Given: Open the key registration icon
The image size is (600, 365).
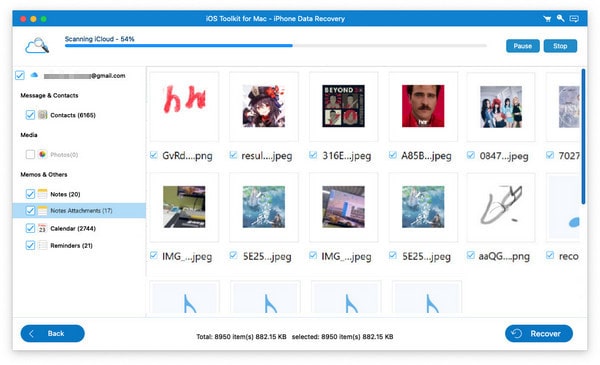Looking at the screenshot, I should point(561,18).
